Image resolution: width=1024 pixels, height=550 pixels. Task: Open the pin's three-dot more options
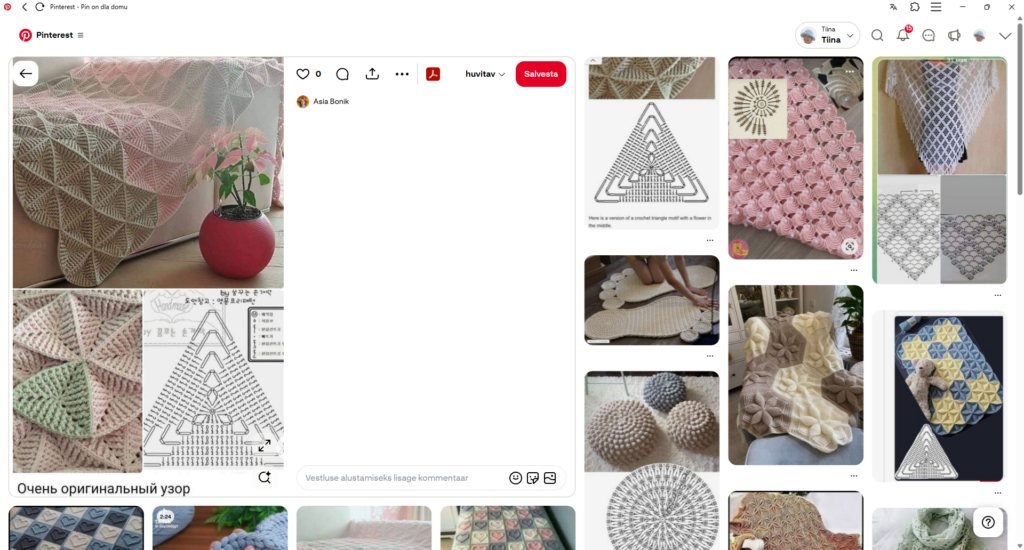pyautogui.click(x=402, y=74)
